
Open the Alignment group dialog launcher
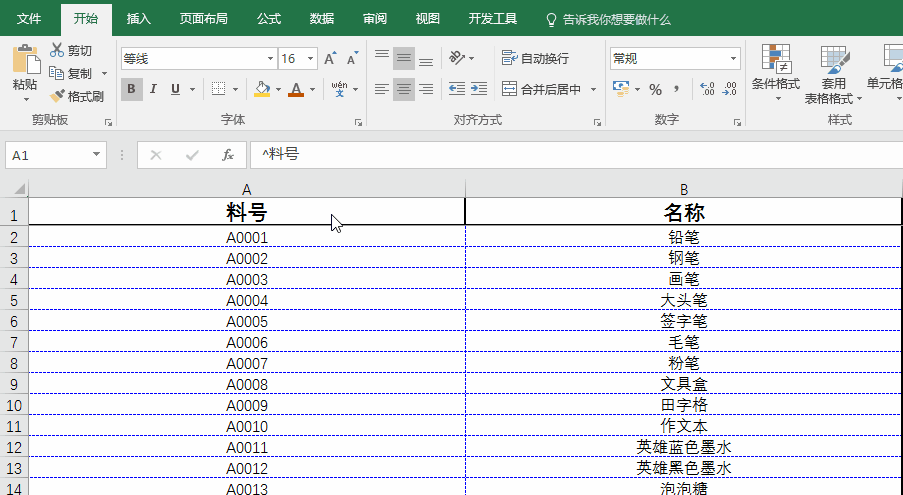point(597,123)
